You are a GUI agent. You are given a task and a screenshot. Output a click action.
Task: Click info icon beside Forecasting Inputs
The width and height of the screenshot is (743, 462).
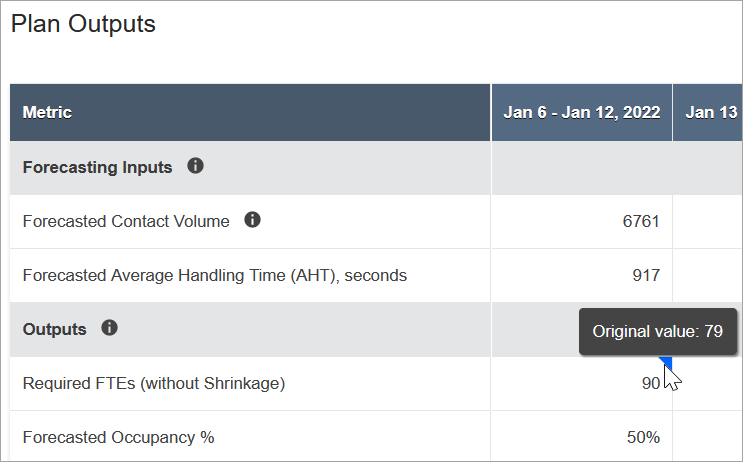[x=196, y=166]
